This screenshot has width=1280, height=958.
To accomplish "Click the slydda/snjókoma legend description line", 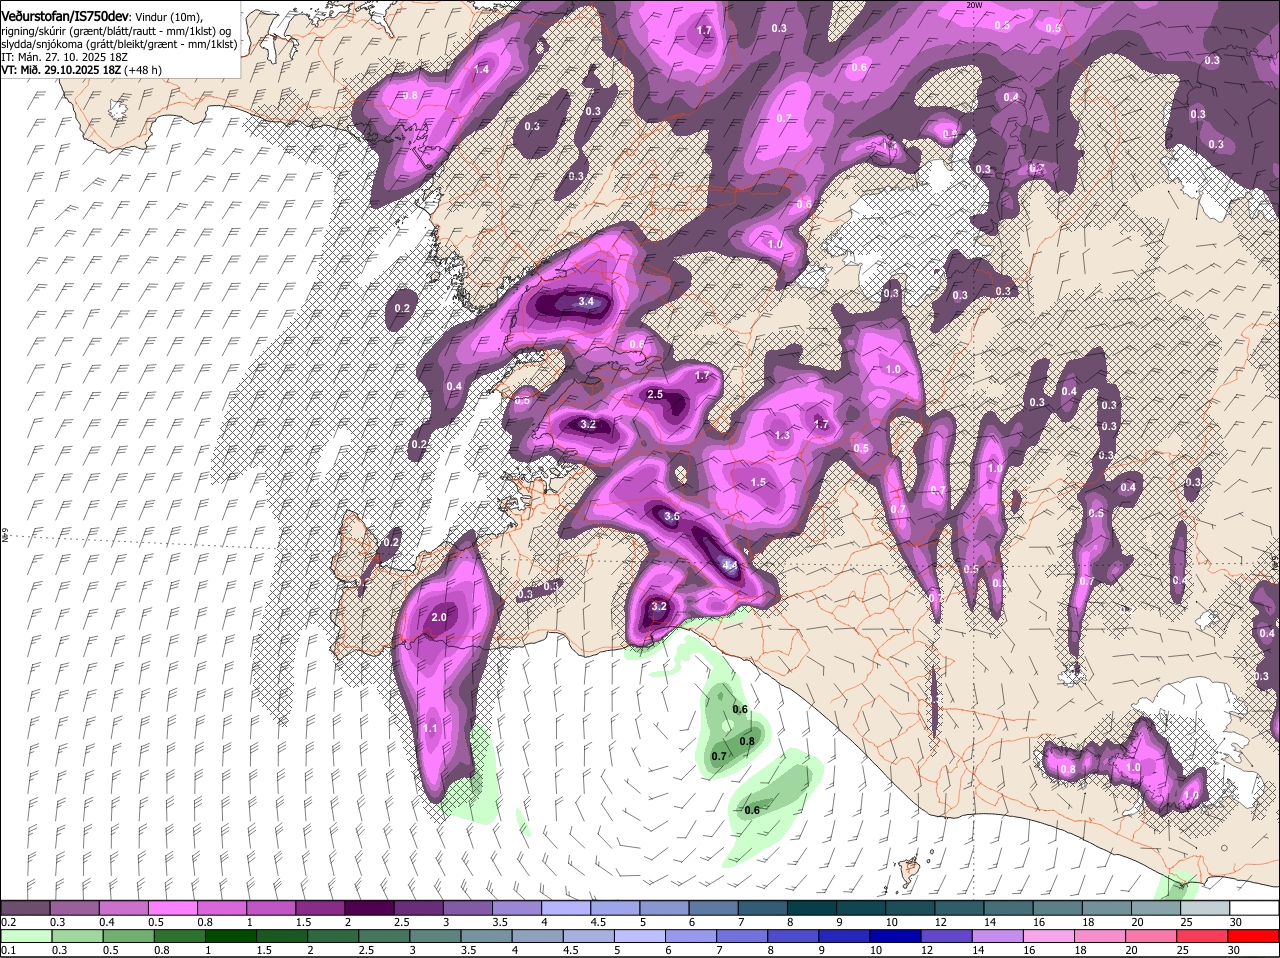I will [119, 44].
